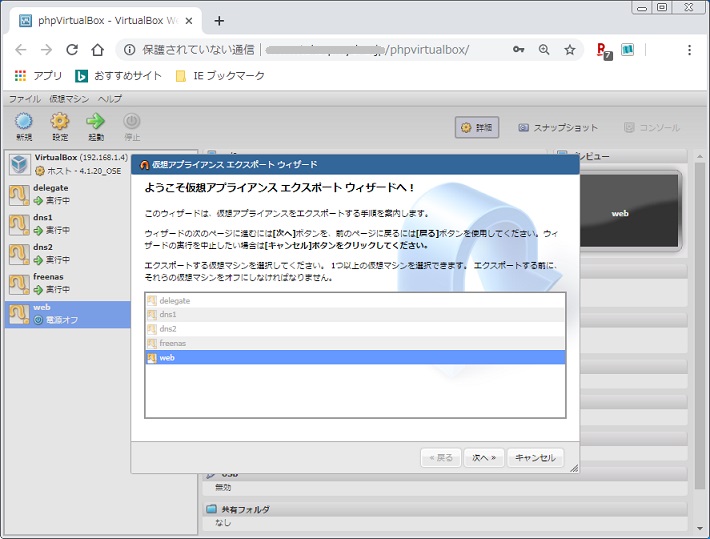Open the おすすめサイト bookmark
Viewport: 710px width, 539px height.
(119, 76)
